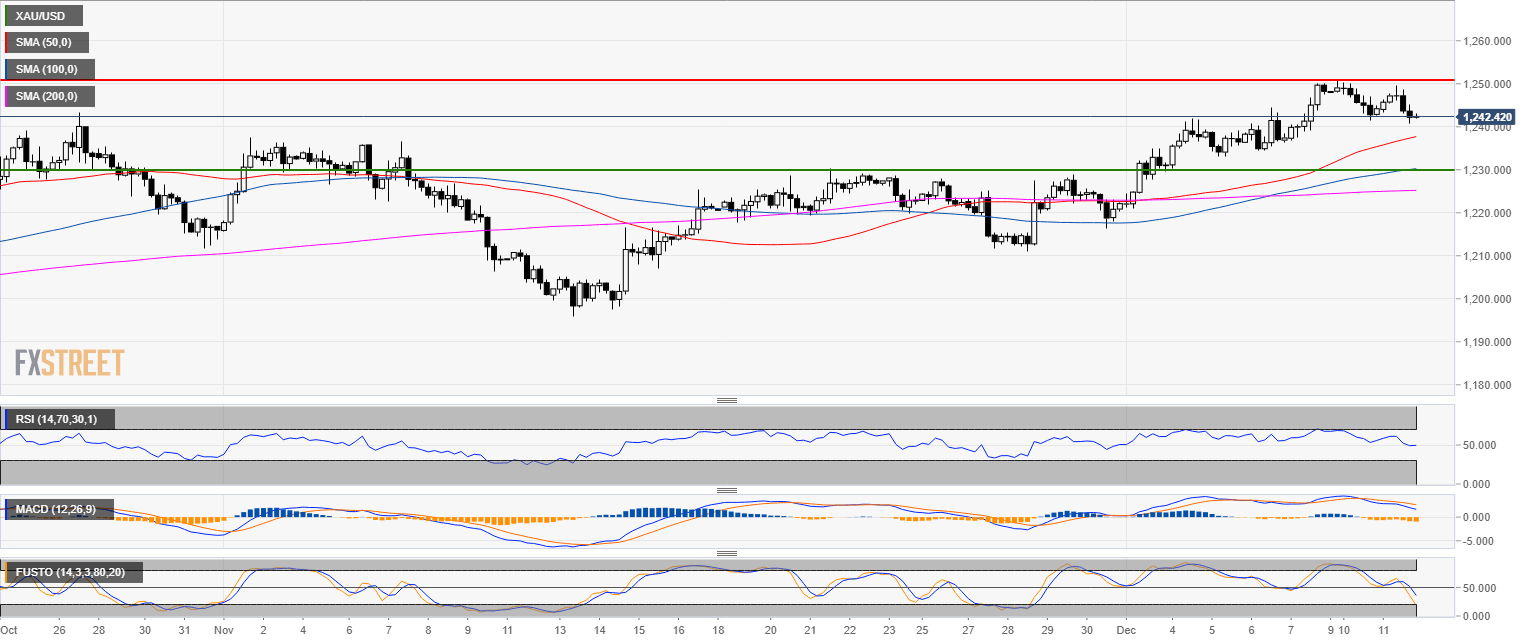Click the 1,200.000 price axis label
1531x643 pixels.
1483,299
